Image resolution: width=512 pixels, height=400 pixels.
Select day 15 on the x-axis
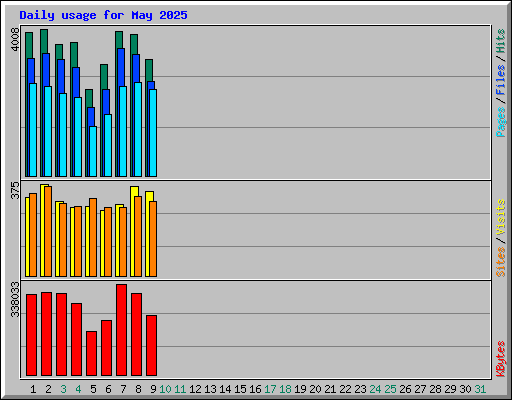[240, 389]
